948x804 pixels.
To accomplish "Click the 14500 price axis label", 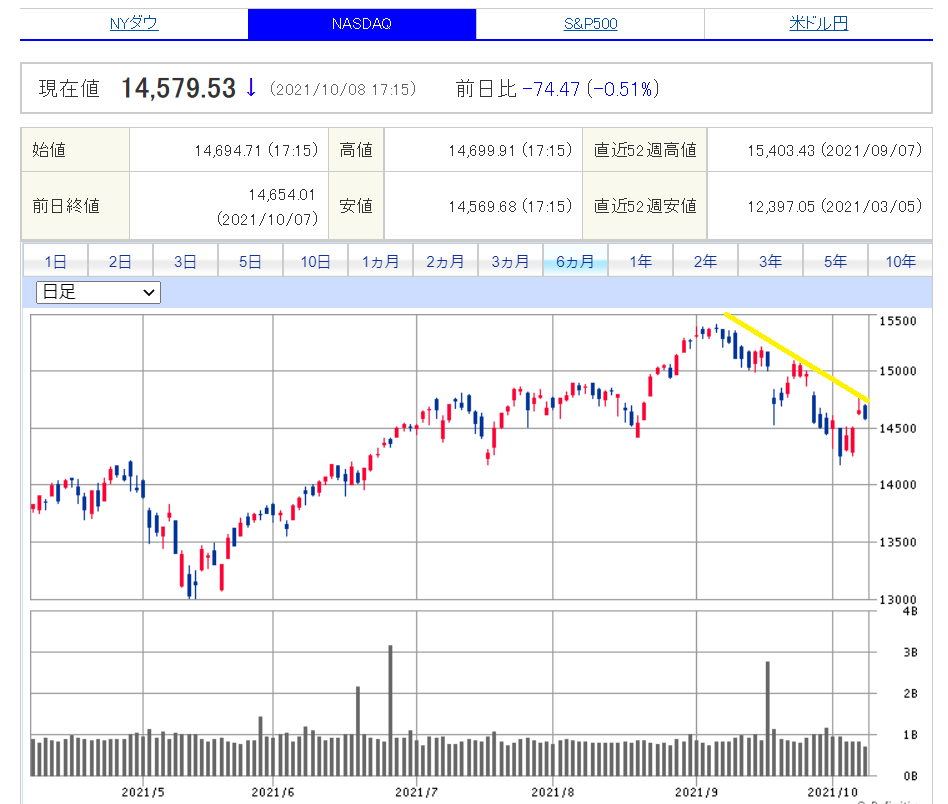I will 898,429.
